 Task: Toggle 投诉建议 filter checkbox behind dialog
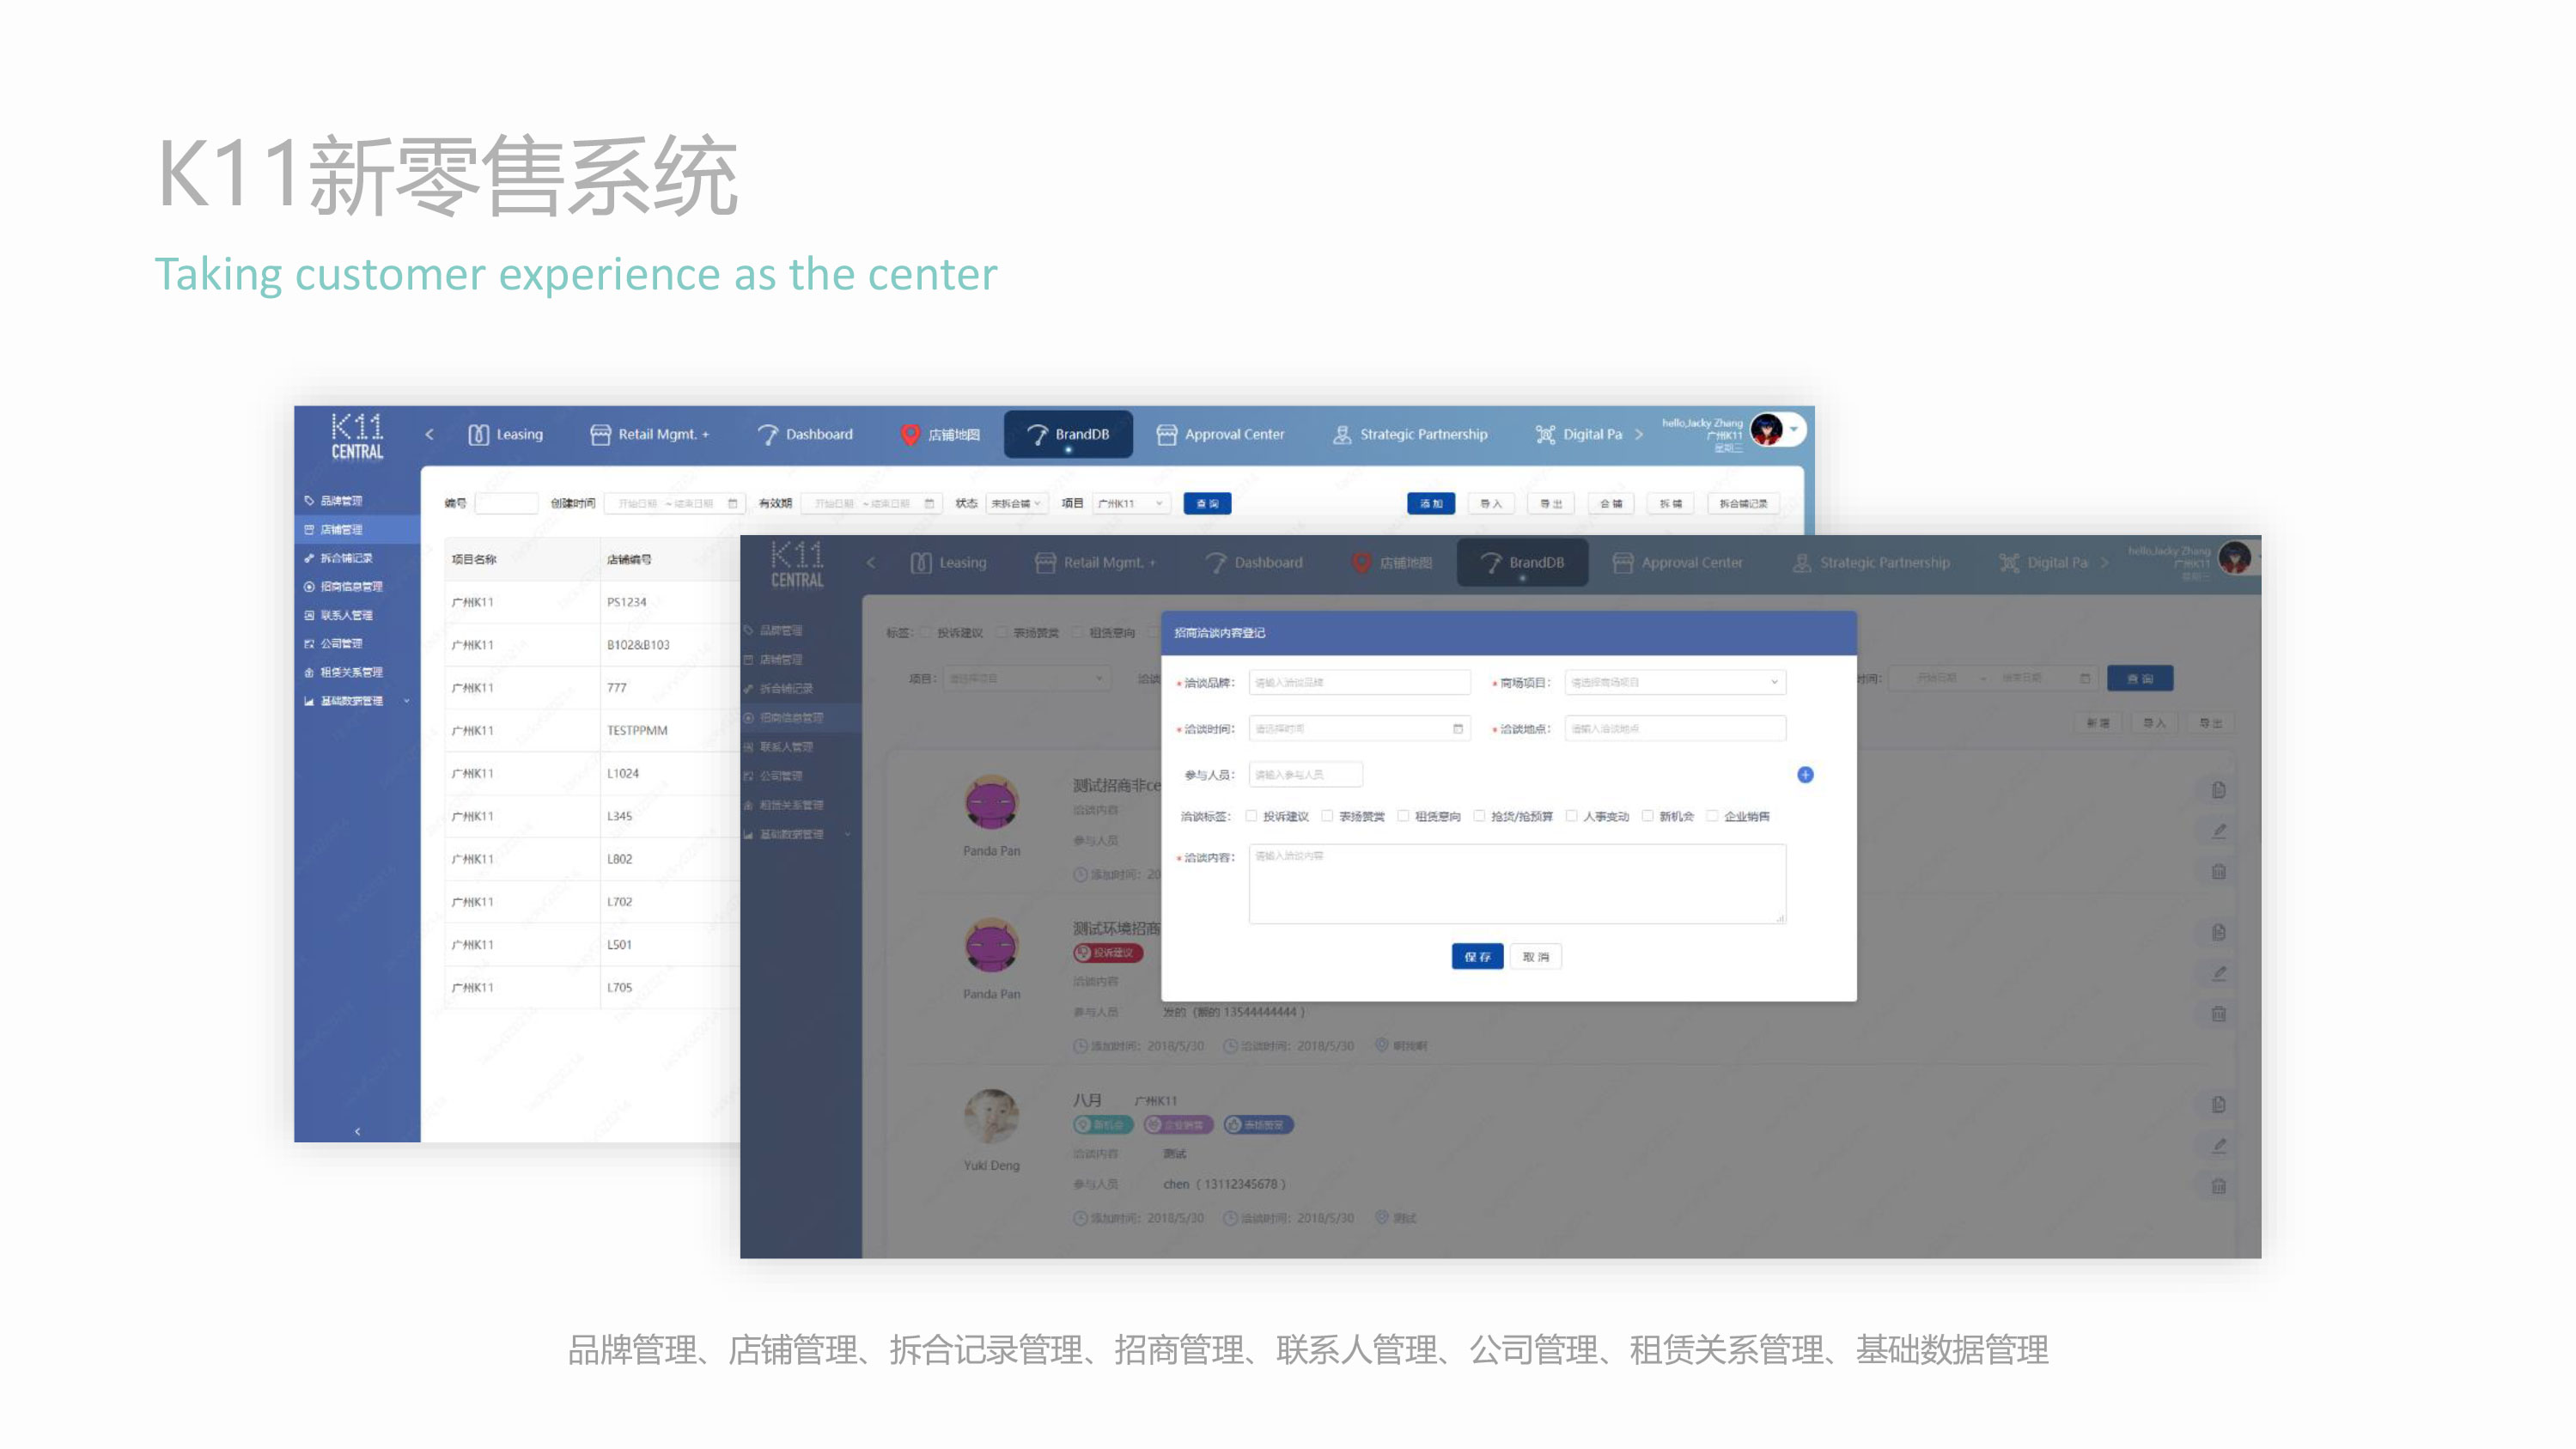925,632
